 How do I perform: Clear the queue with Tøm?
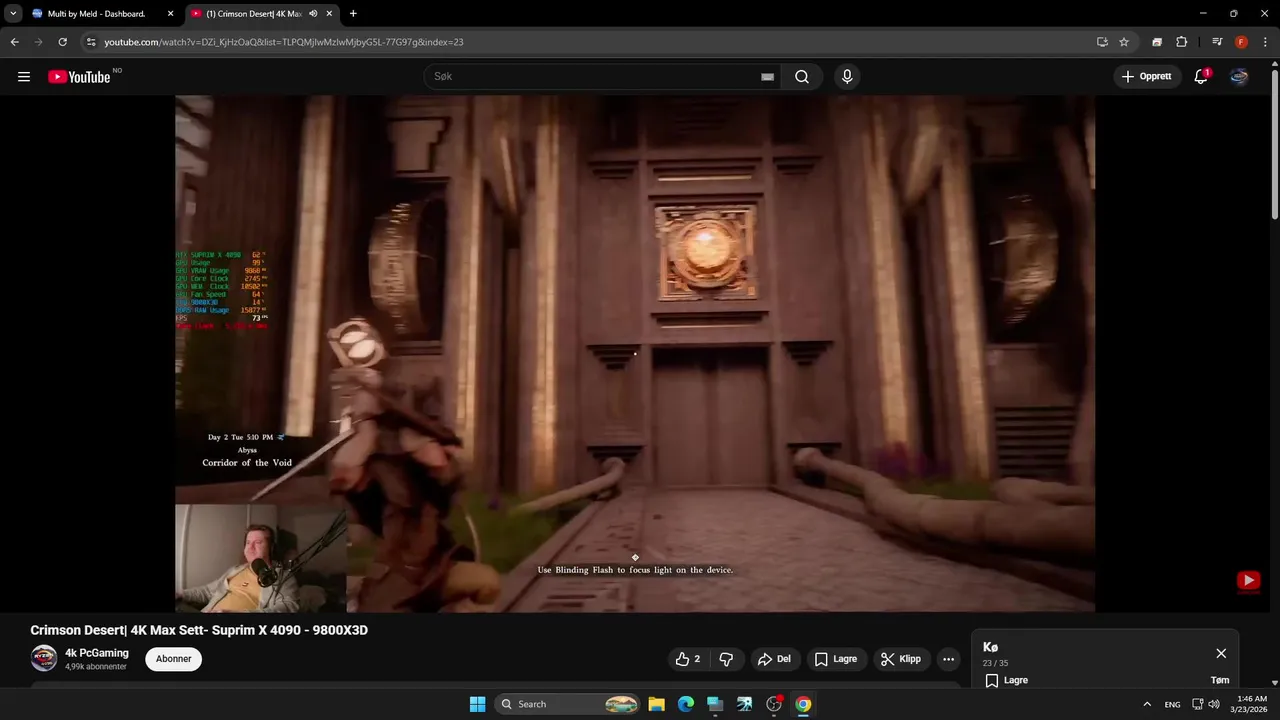coord(1220,680)
